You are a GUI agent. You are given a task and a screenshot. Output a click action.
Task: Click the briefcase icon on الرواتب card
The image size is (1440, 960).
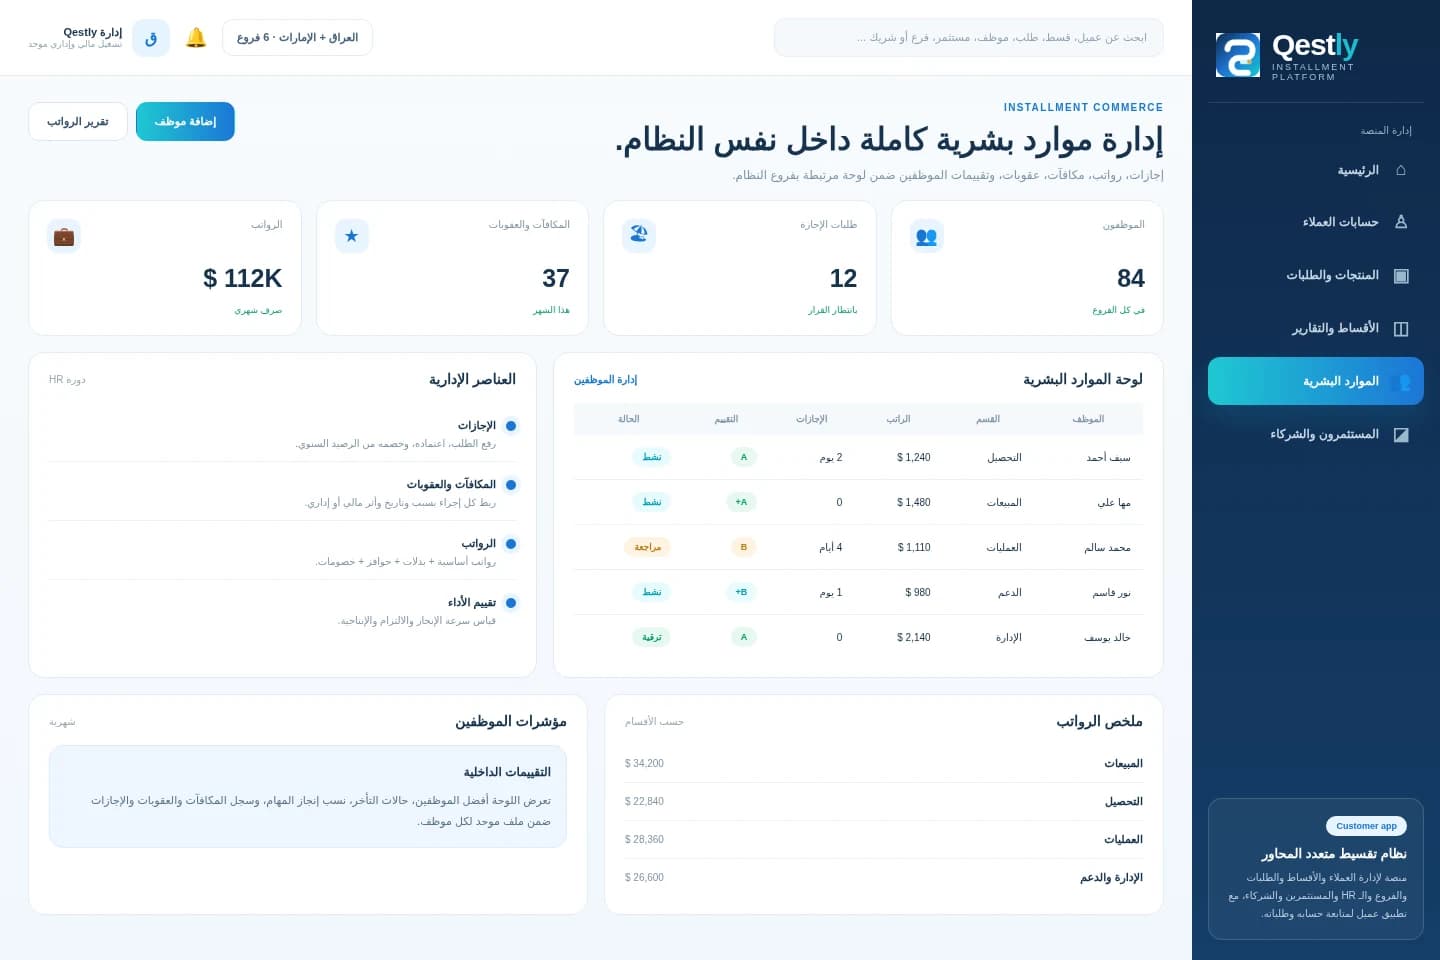64,236
